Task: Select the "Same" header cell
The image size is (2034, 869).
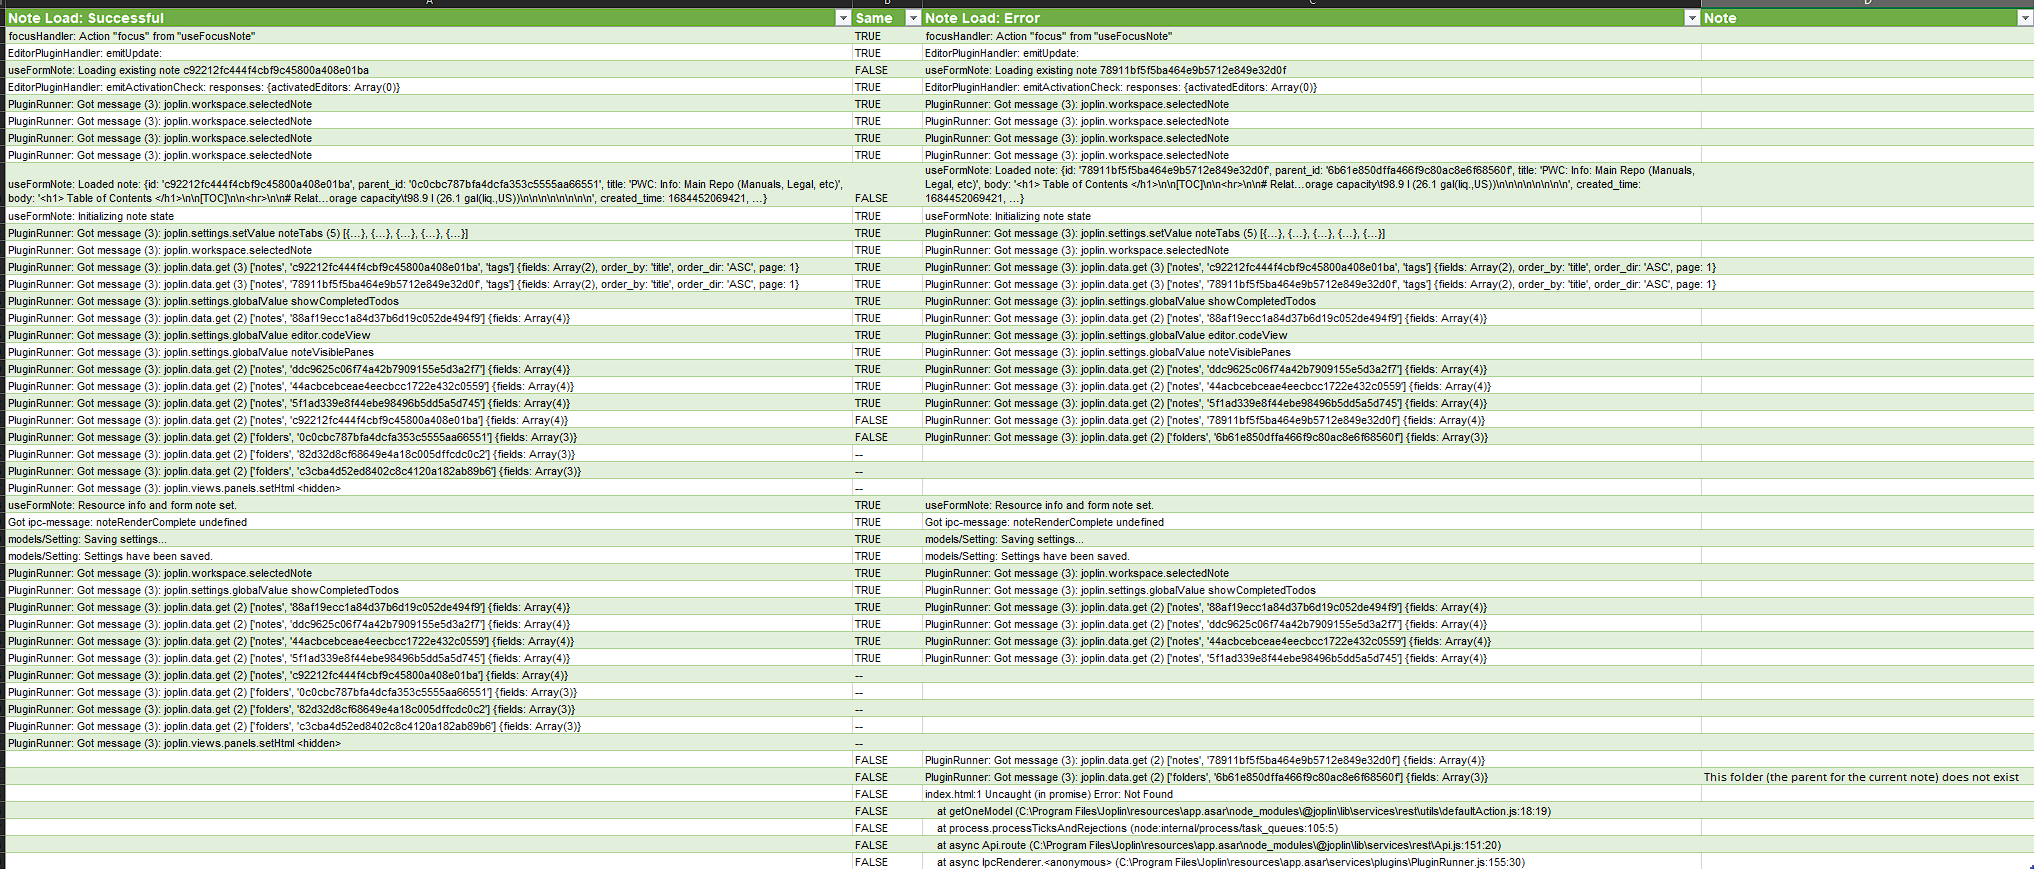Action: (886, 18)
